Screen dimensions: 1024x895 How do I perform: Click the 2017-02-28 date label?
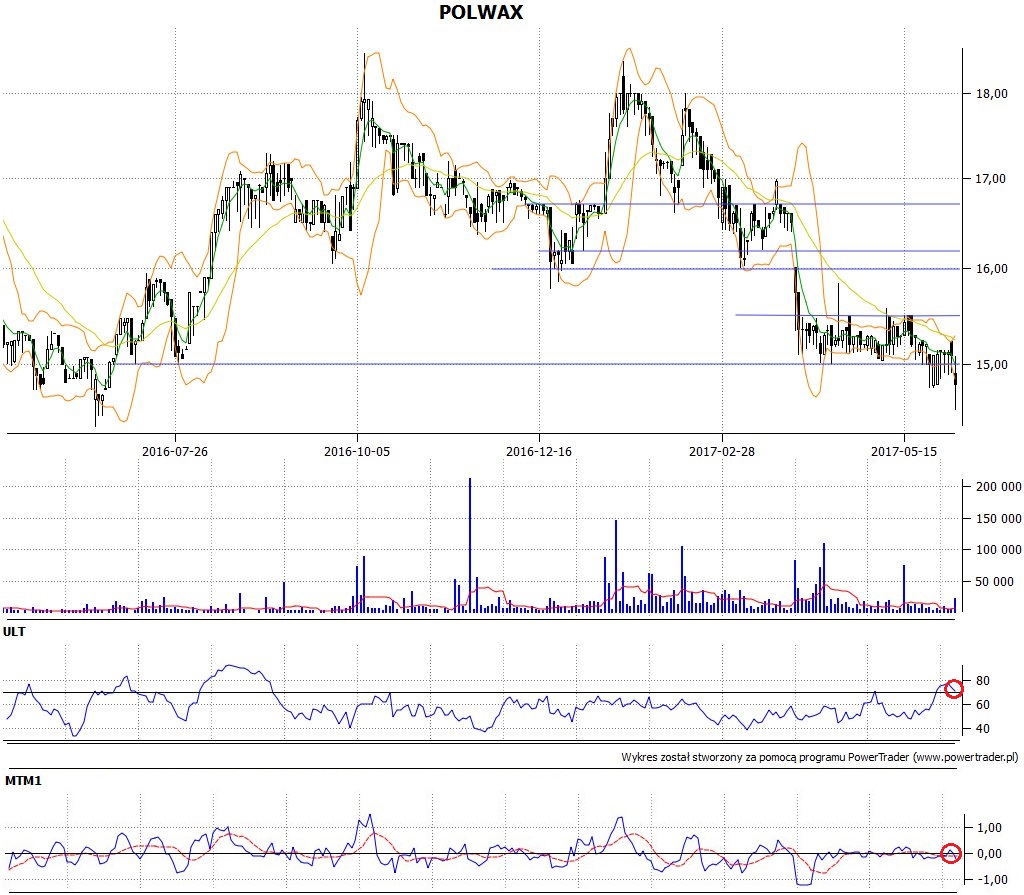(x=722, y=451)
